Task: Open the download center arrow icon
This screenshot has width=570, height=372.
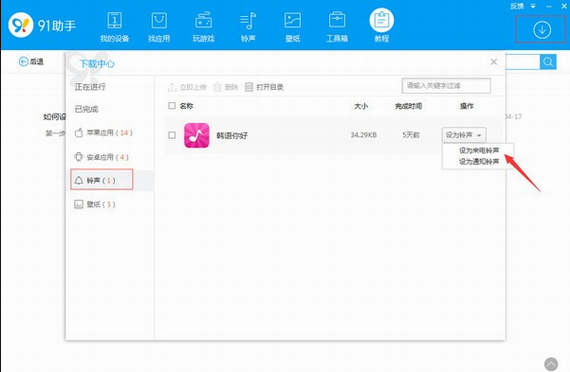Action: tap(542, 30)
